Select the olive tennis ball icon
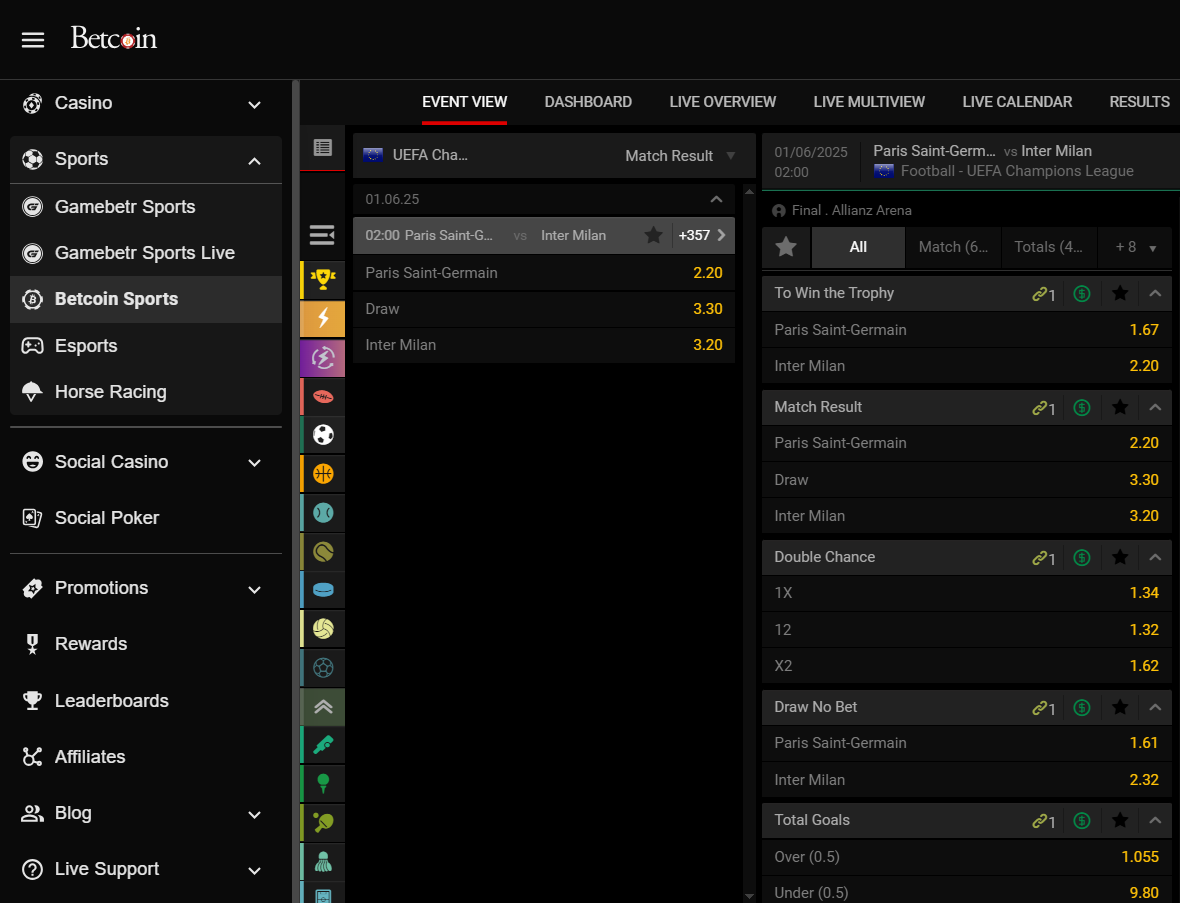Image resolution: width=1180 pixels, height=903 pixels. tap(323, 552)
